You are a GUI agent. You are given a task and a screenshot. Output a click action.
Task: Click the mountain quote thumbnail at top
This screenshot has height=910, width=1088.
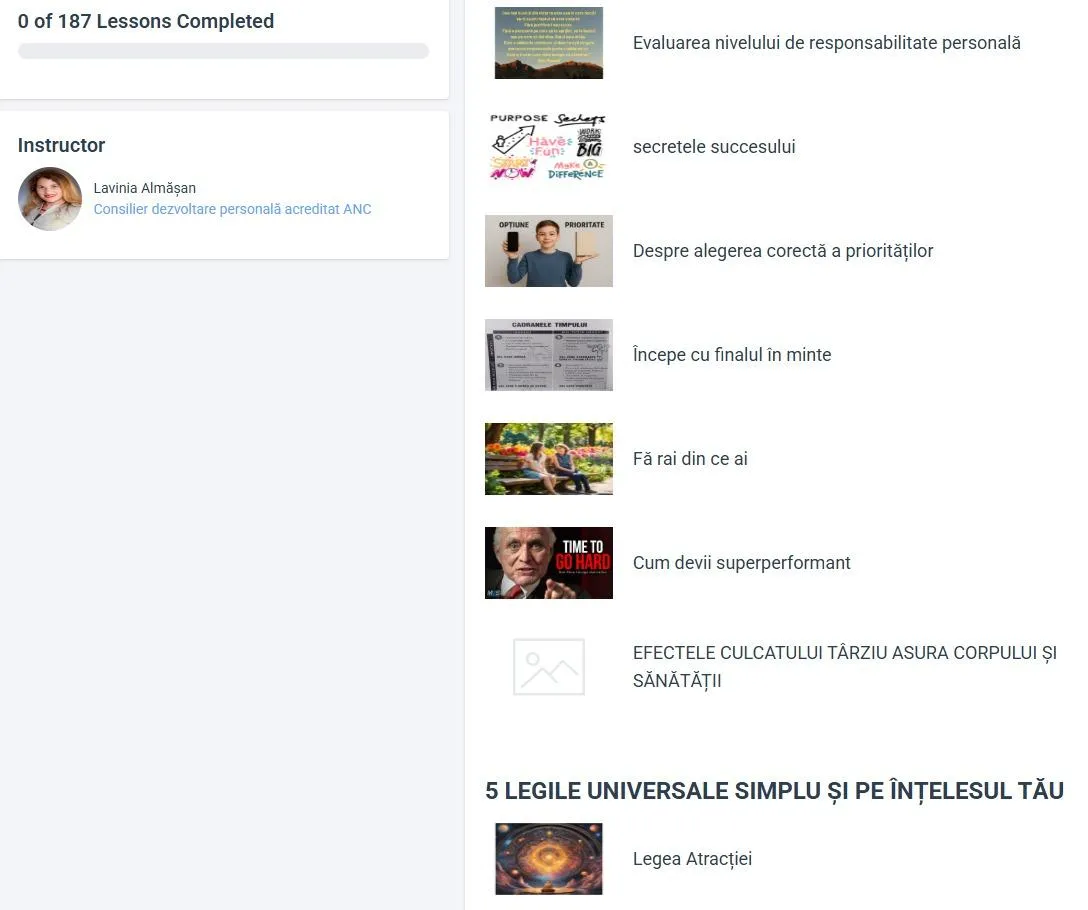pyautogui.click(x=548, y=43)
